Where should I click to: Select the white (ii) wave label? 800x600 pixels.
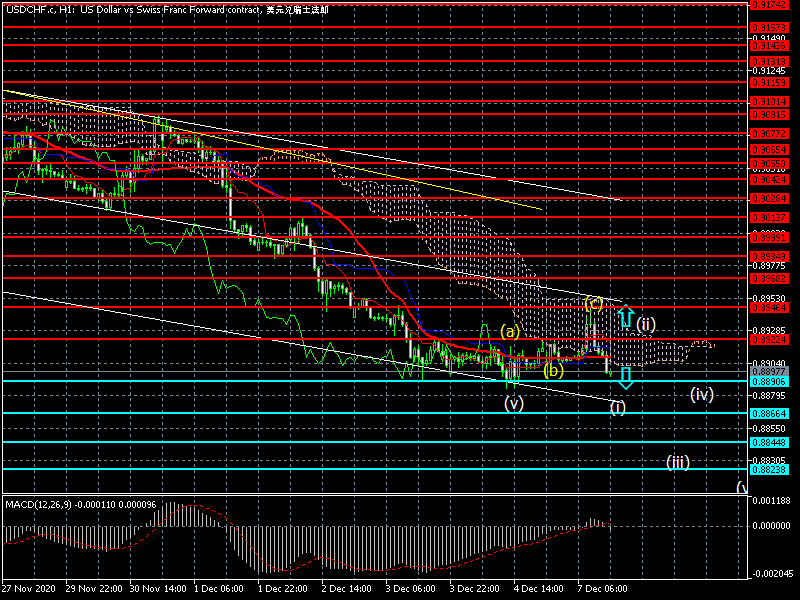pyautogui.click(x=645, y=324)
